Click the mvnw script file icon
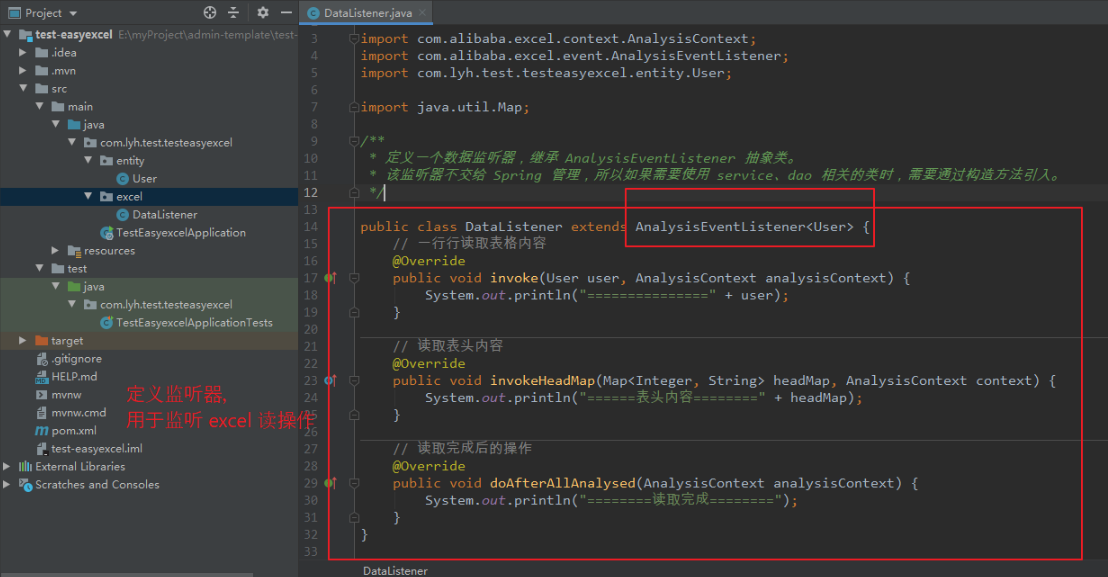1108x577 pixels. click(42, 395)
